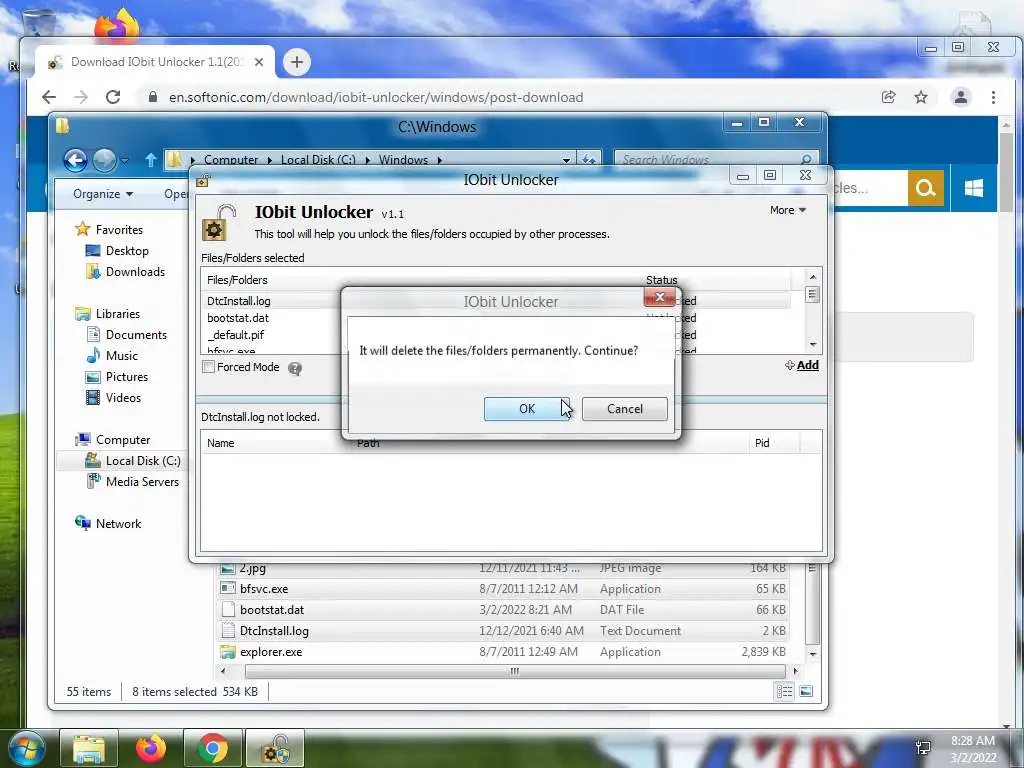Open the Windows Start menu
The image size is (1024, 768).
pos(26,748)
